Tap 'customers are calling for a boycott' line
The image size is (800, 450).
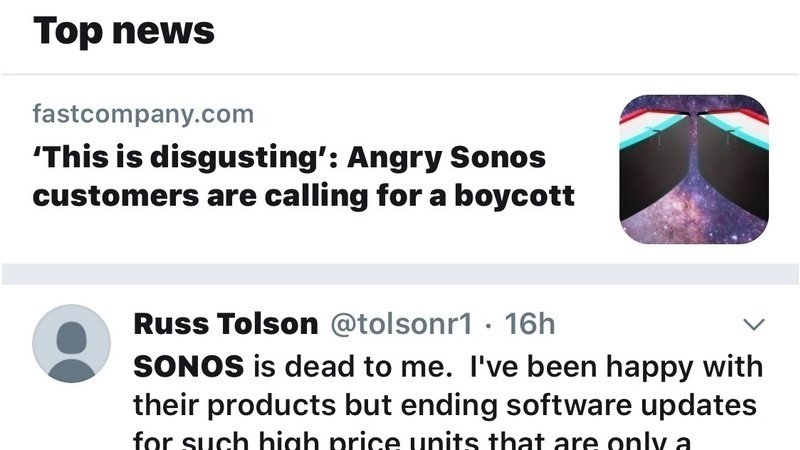point(303,194)
